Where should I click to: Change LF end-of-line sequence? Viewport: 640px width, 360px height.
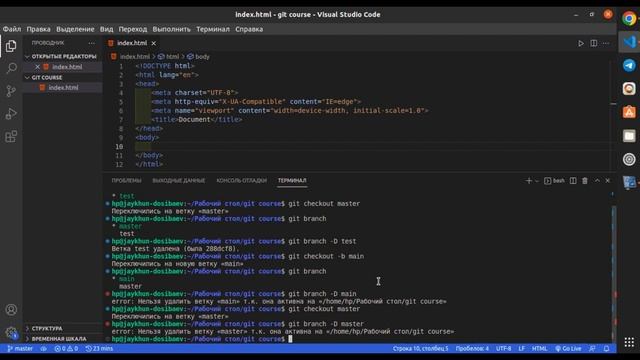[x=522, y=349]
